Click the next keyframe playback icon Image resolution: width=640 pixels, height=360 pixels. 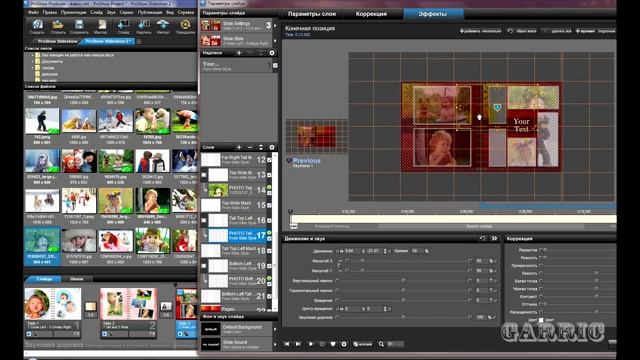click(x=298, y=344)
